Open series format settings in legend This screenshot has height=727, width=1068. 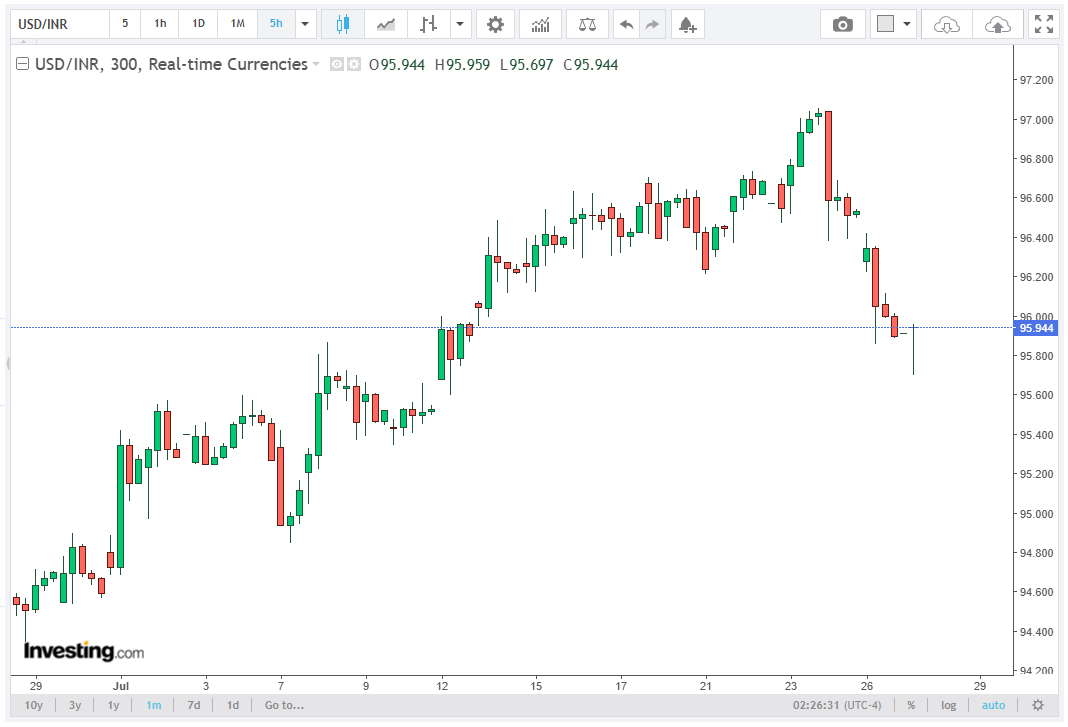(354, 65)
